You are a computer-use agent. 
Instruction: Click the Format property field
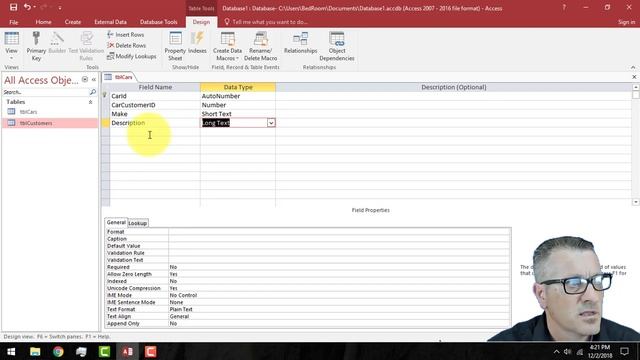[339, 231]
